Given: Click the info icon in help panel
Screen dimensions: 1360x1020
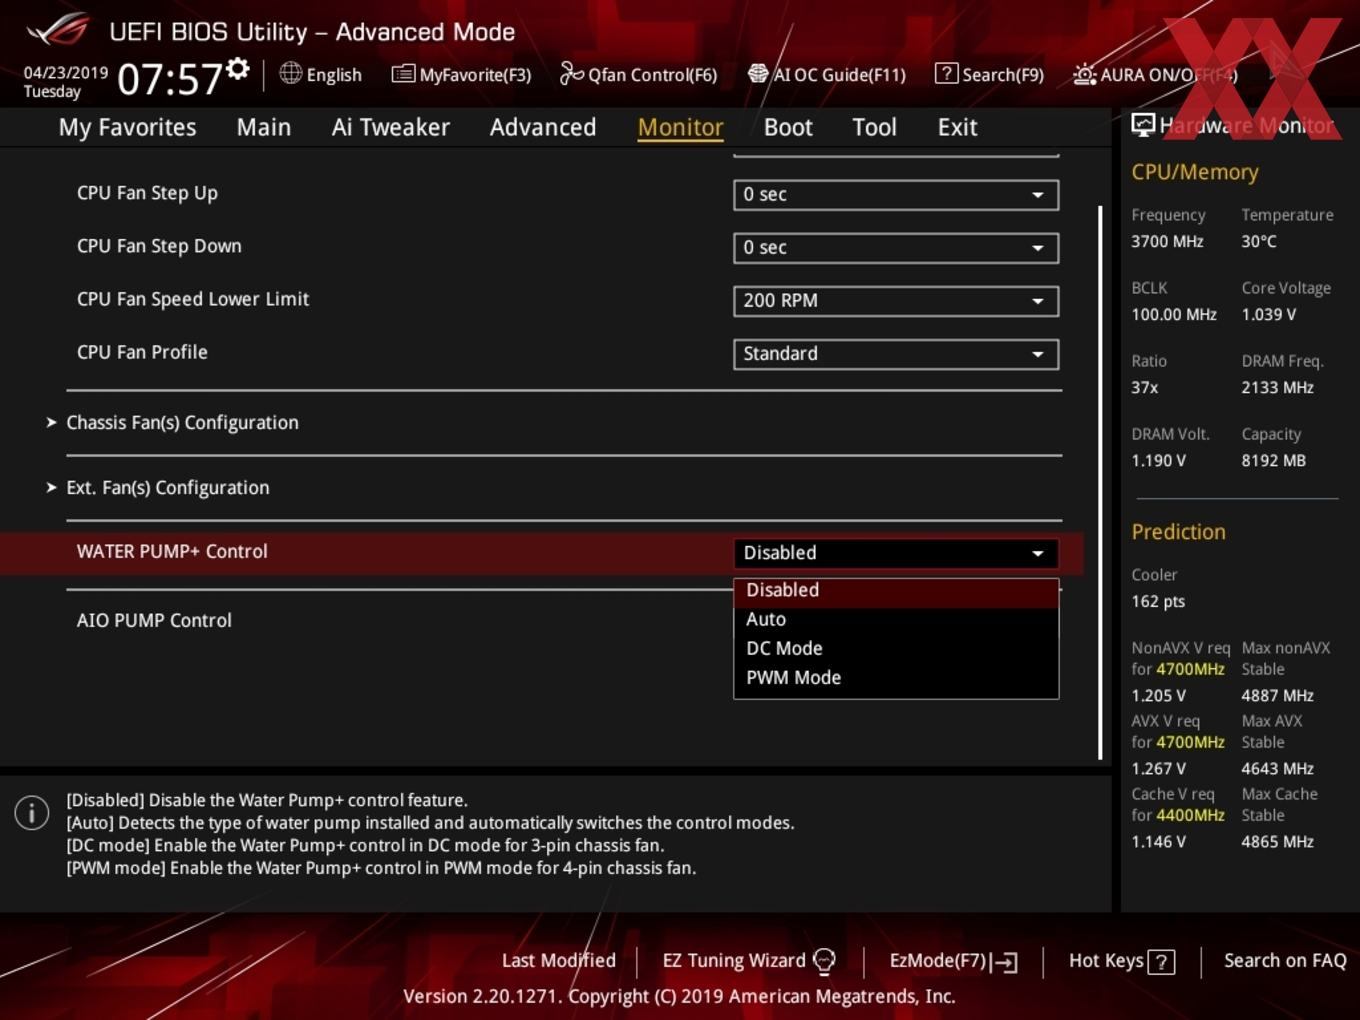Looking at the screenshot, I should tap(32, 813).
